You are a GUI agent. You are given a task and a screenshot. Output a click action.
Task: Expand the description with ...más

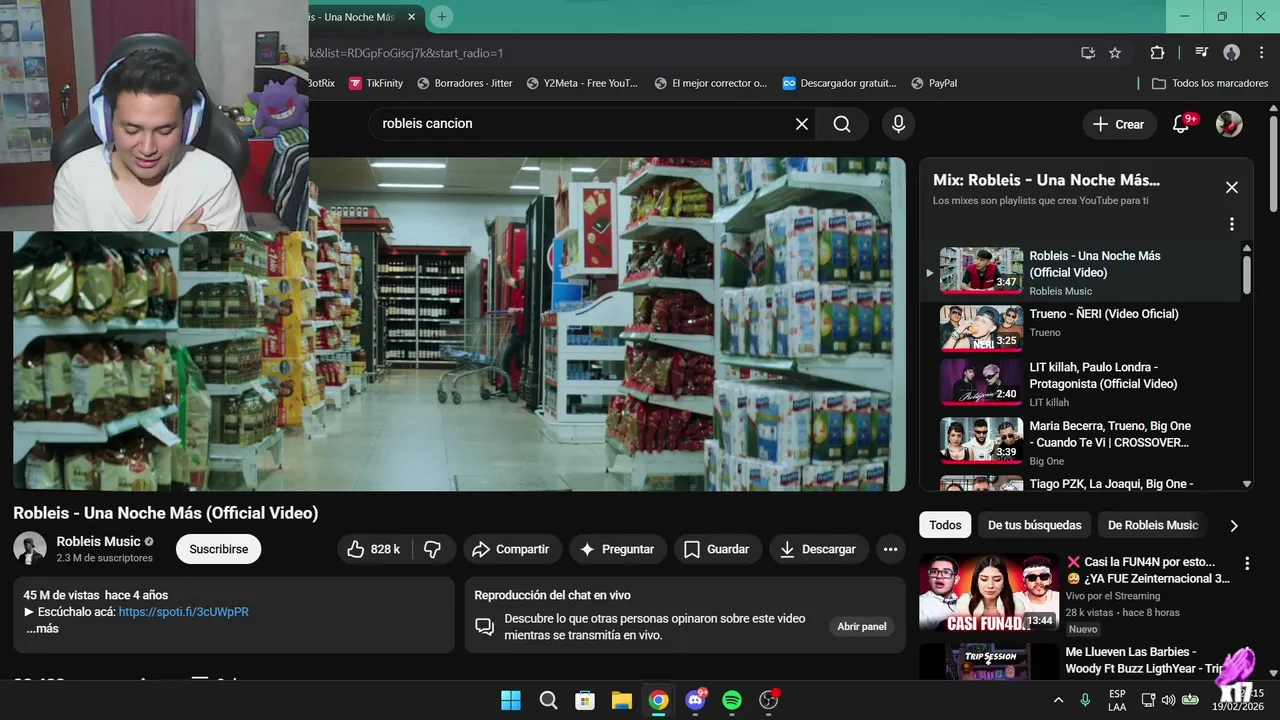[x=42, y=629]
